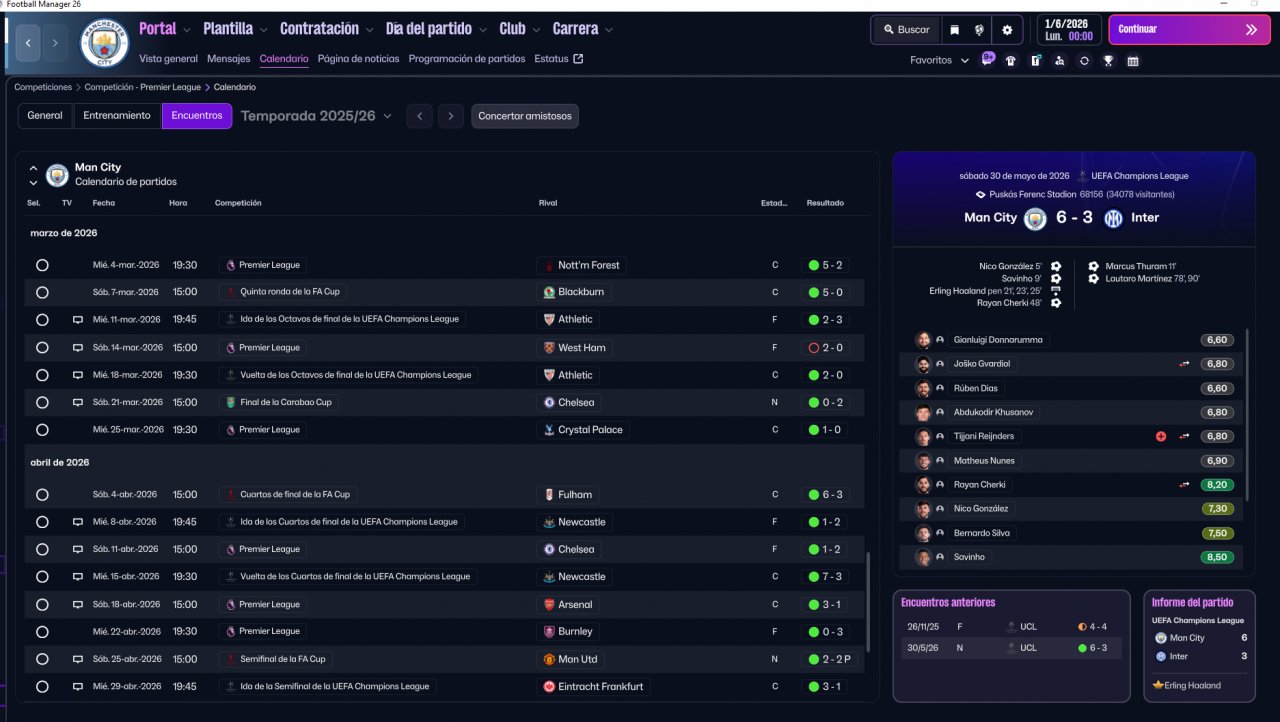This screenshot has width=1280, height=722.
Task: Click the shirt icon in favorites bar
Action: click(1011, 60)
